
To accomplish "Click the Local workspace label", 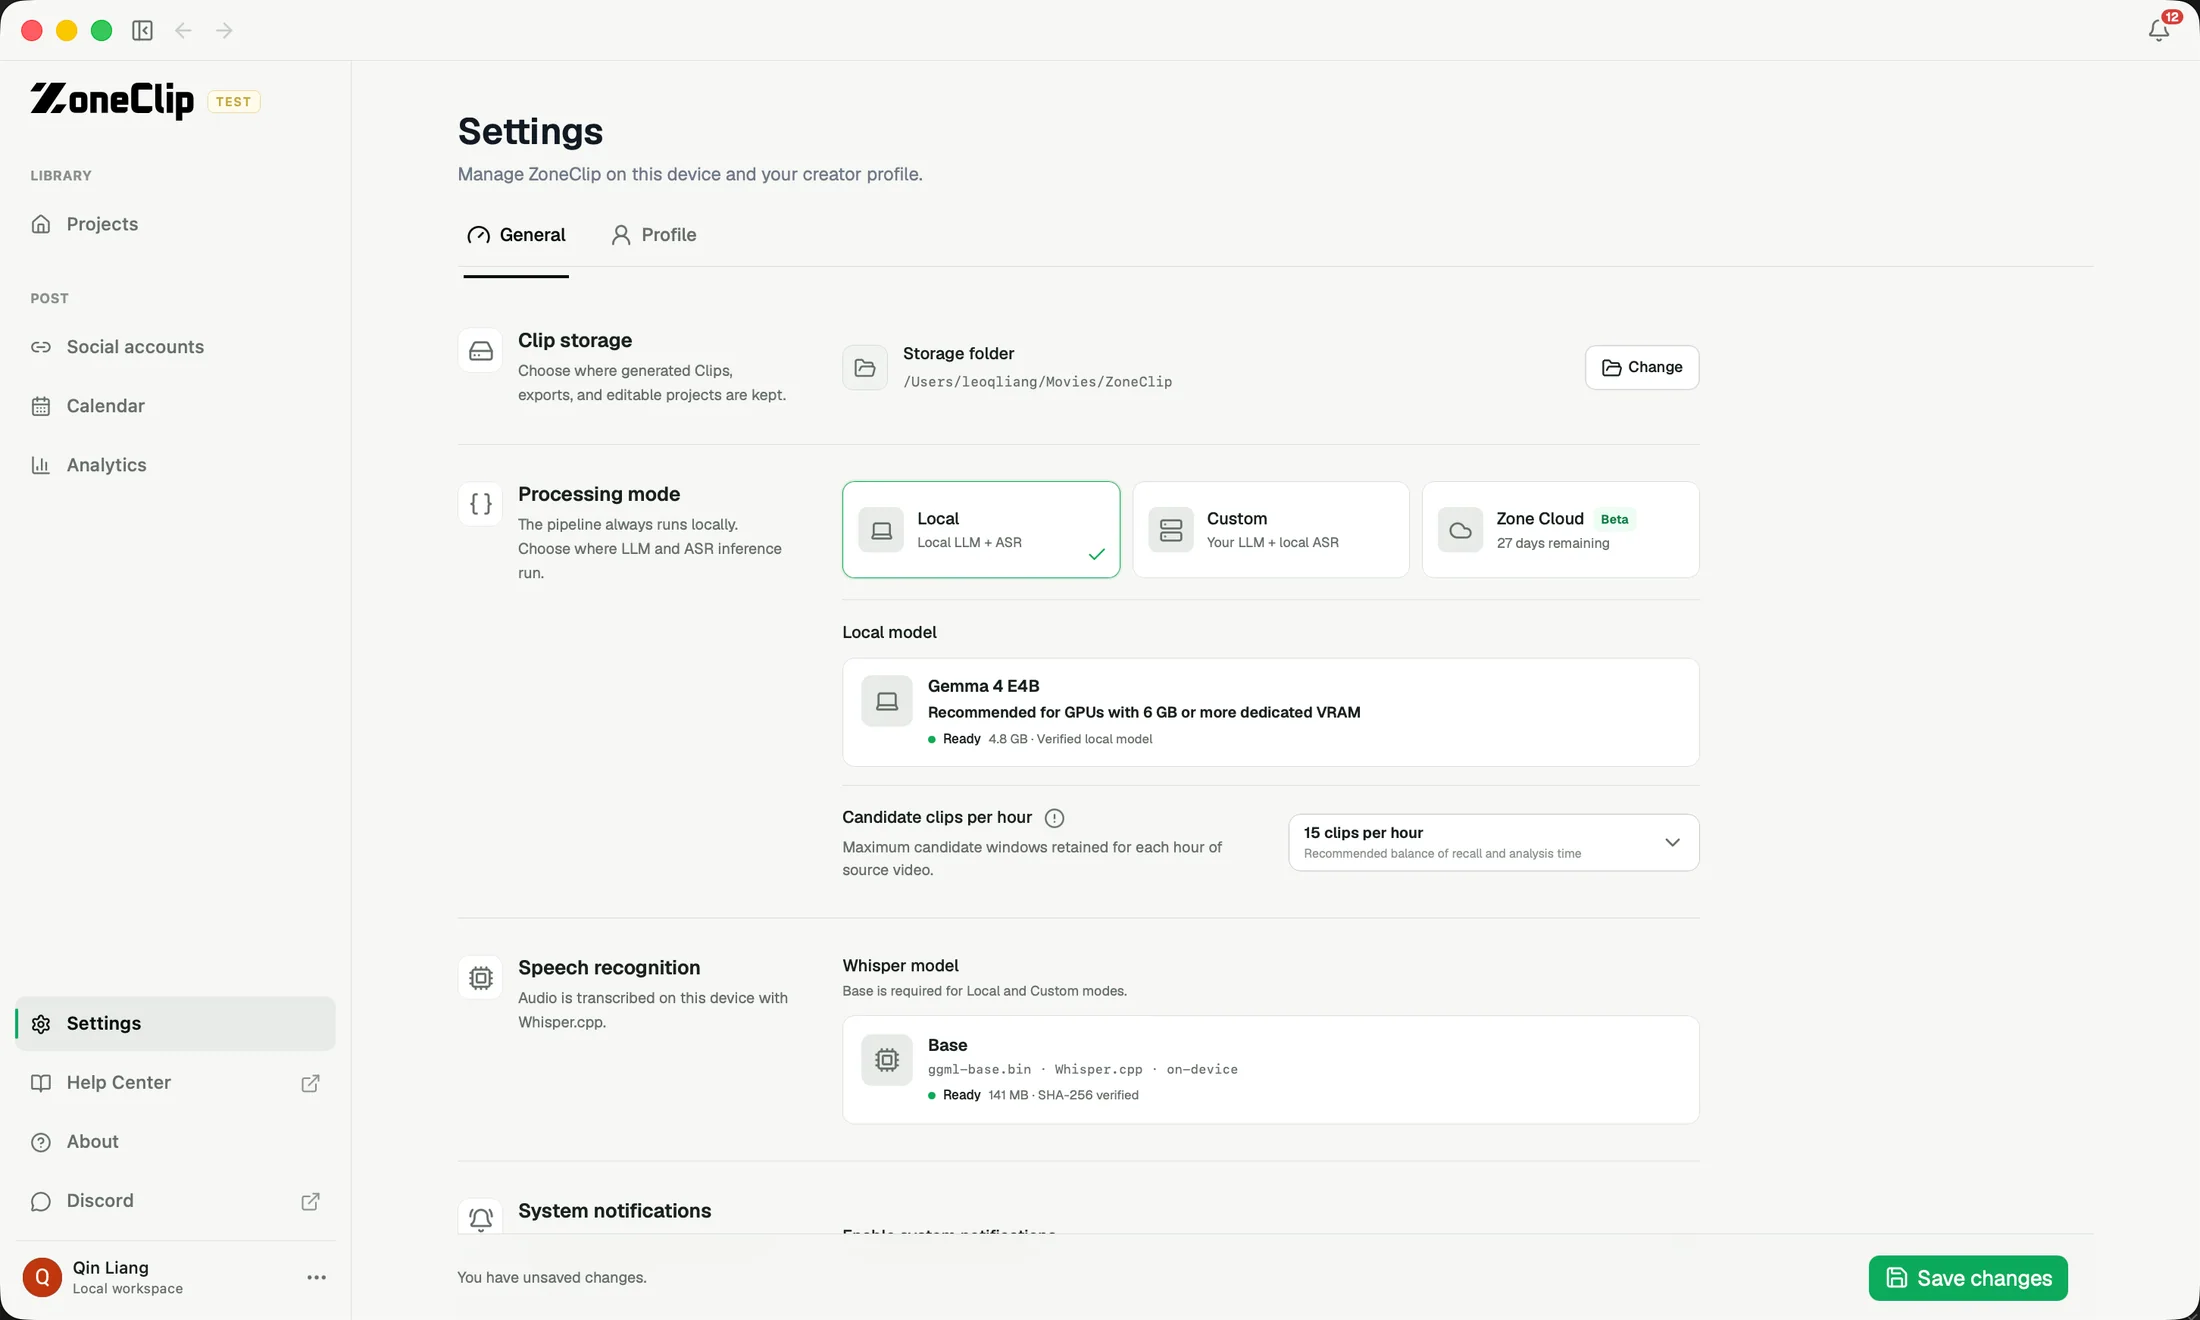I will tap(127, 1289).
